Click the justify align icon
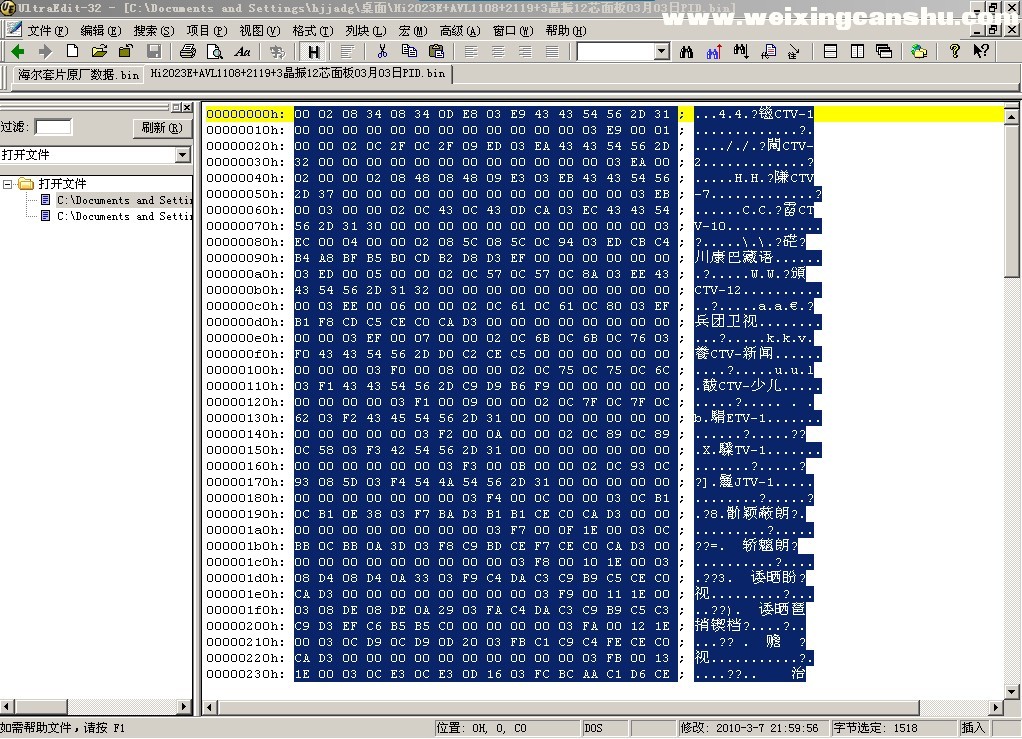Screen dimensions: 1022x739 click(552, 51)
